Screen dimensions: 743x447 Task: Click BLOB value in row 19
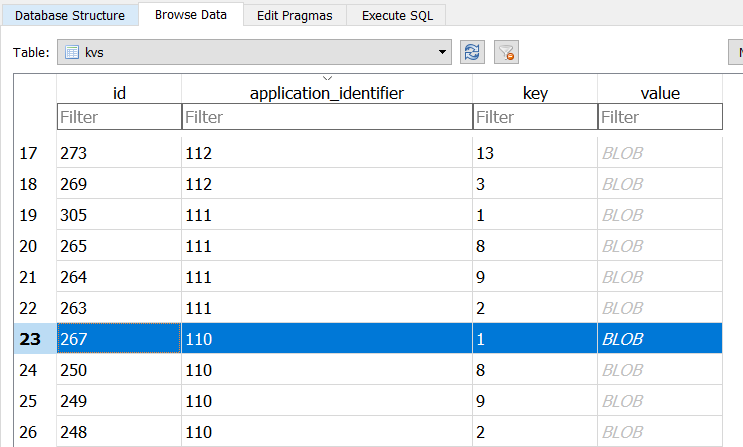[660, 215]
